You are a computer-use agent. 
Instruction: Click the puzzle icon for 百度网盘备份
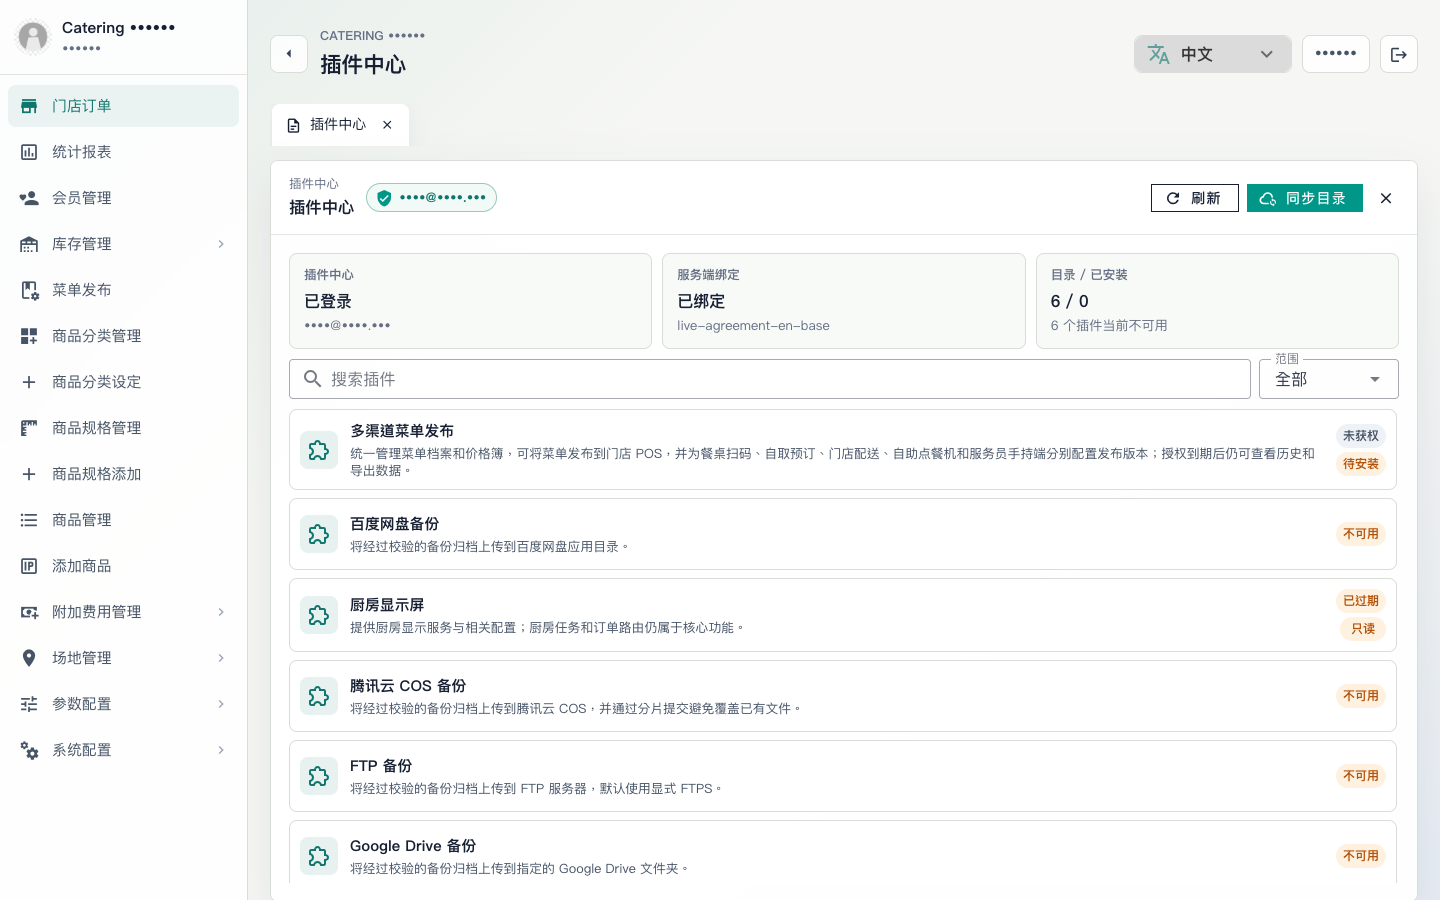tap(319, 534)
